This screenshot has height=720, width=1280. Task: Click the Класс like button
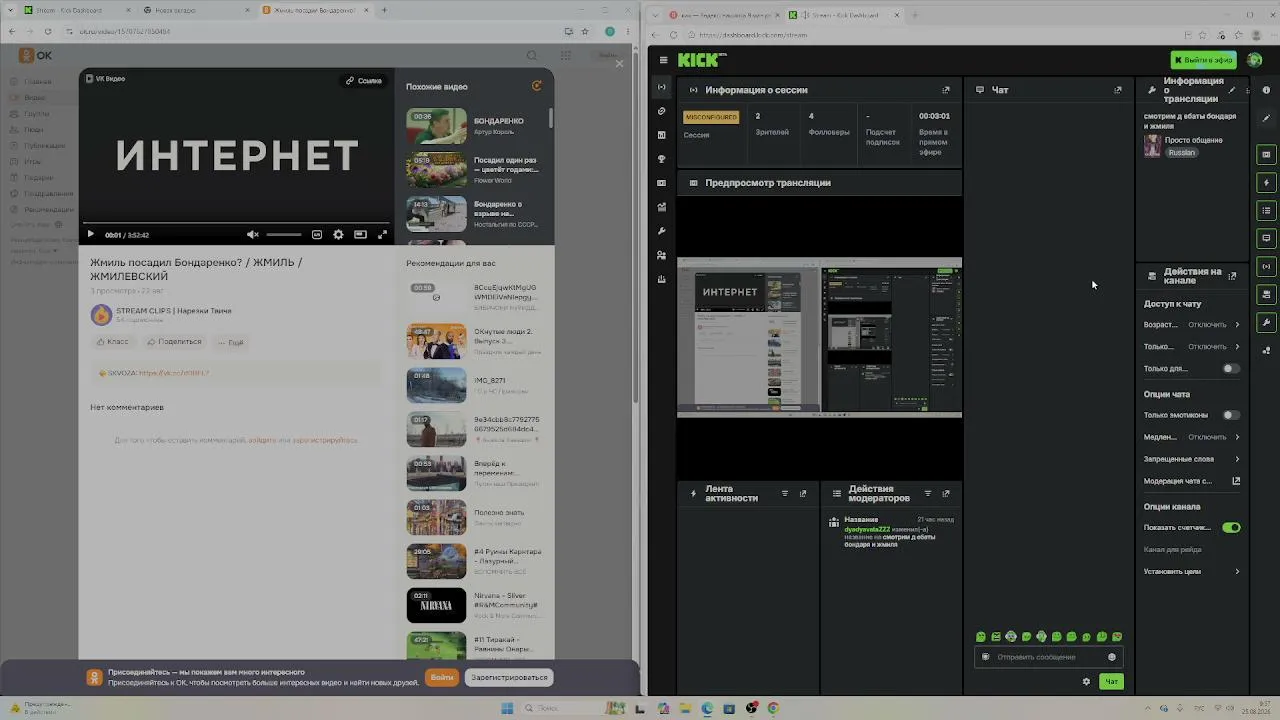point(112,342)
